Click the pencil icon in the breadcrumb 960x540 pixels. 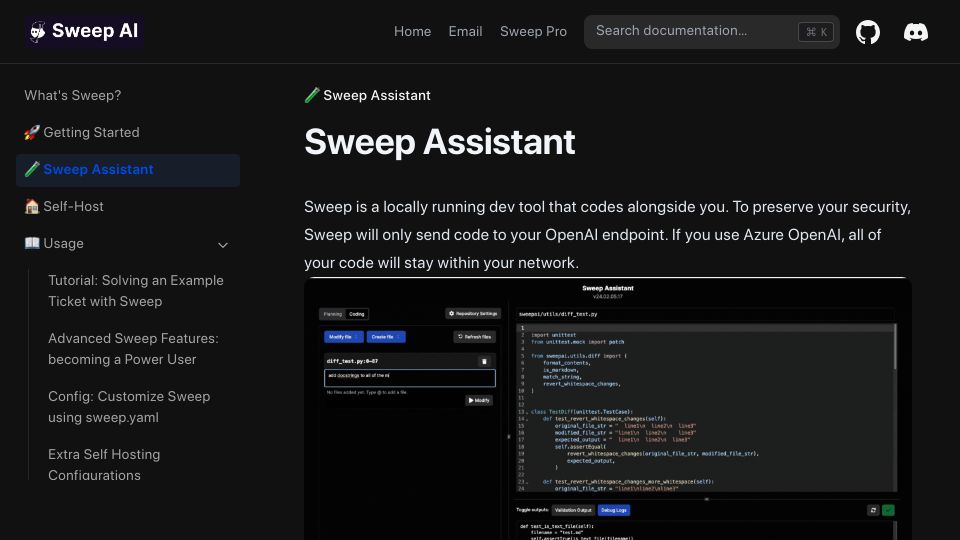point(312,95)
